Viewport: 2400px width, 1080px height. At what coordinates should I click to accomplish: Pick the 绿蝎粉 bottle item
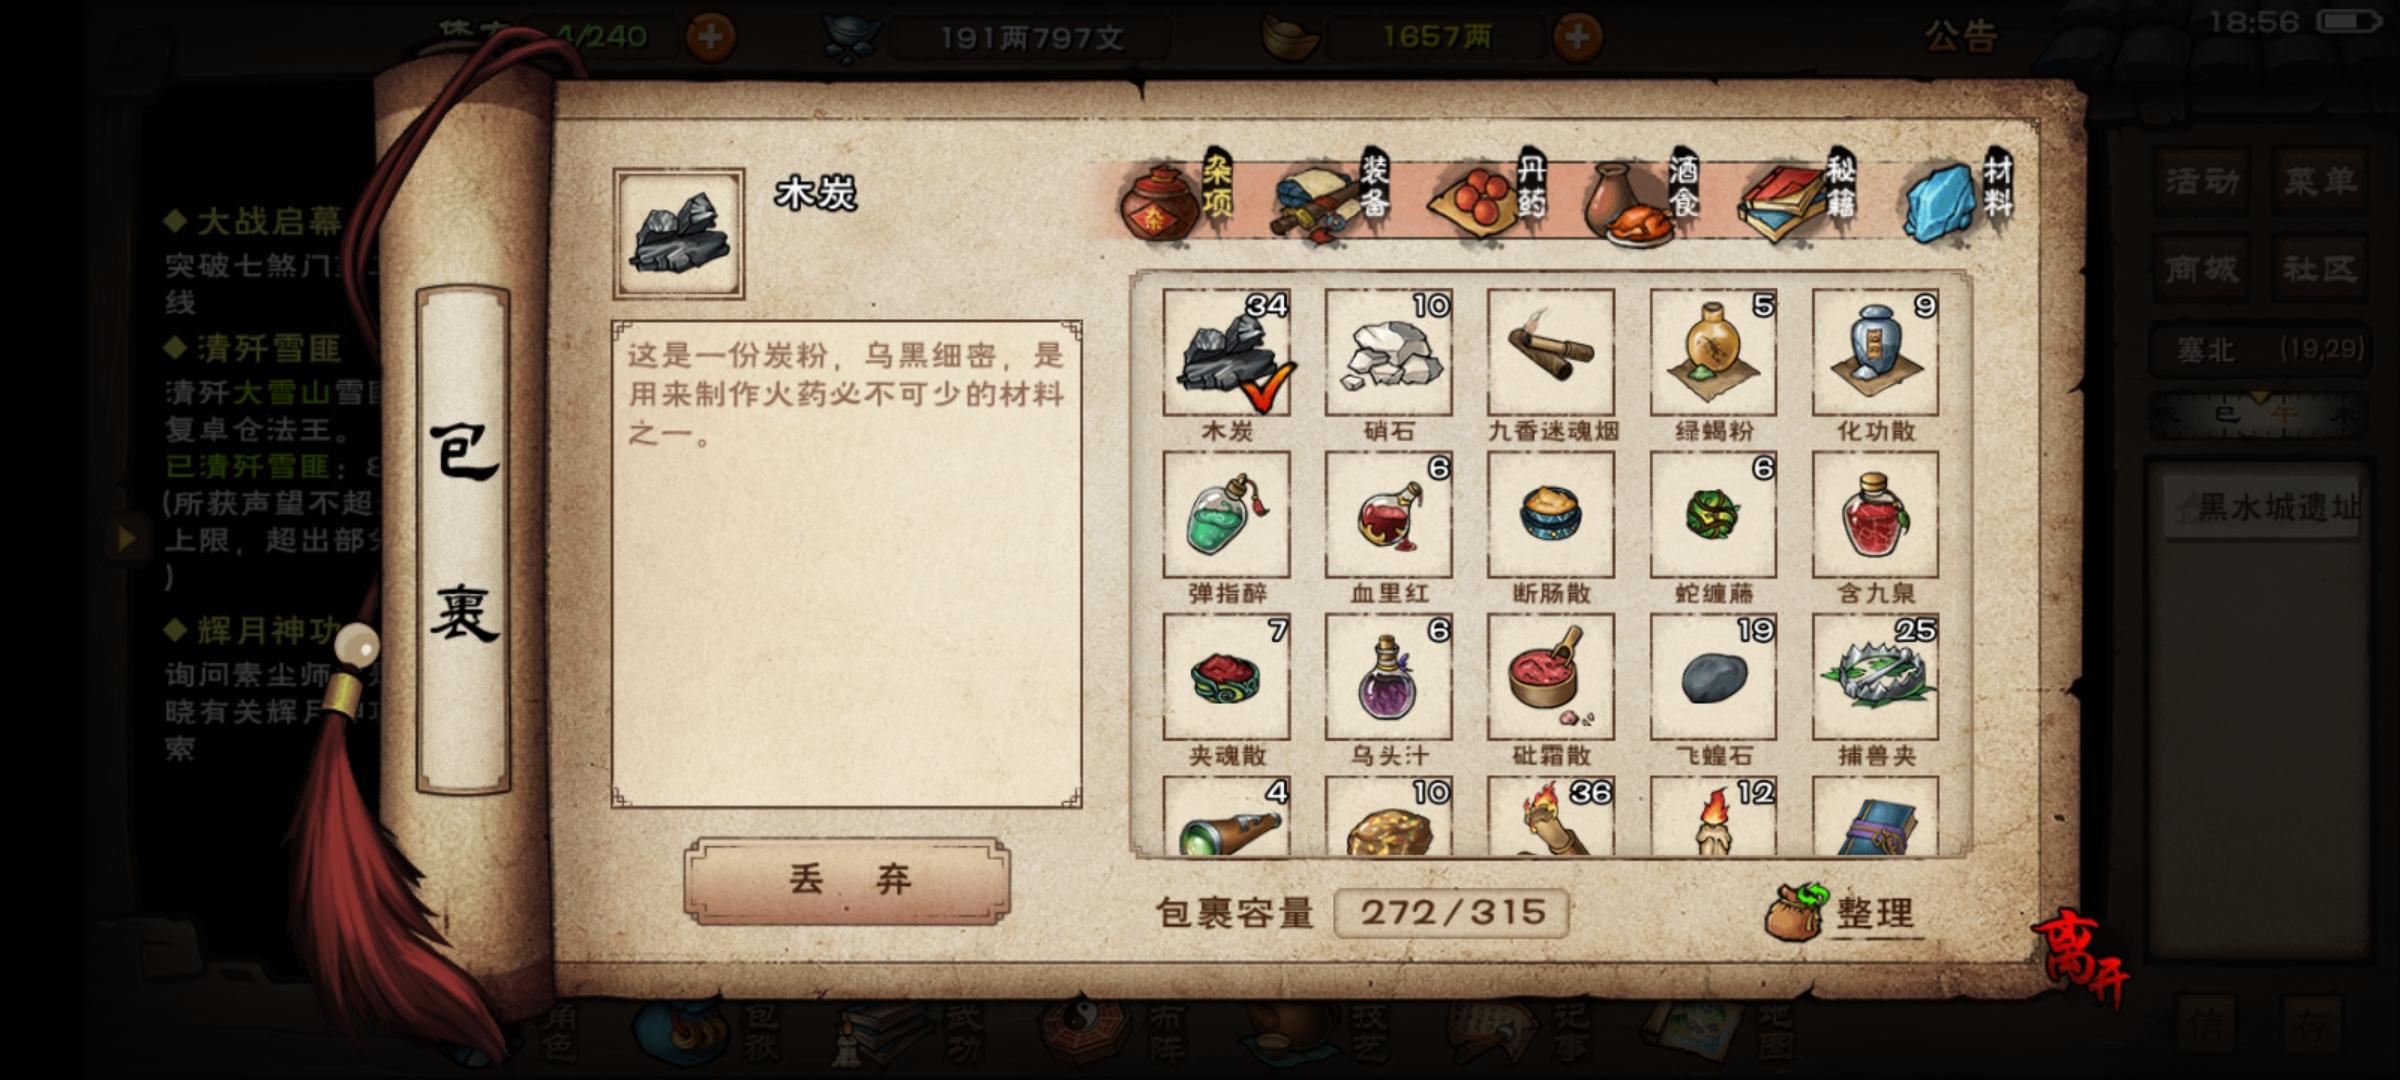tap(1713, 352)
